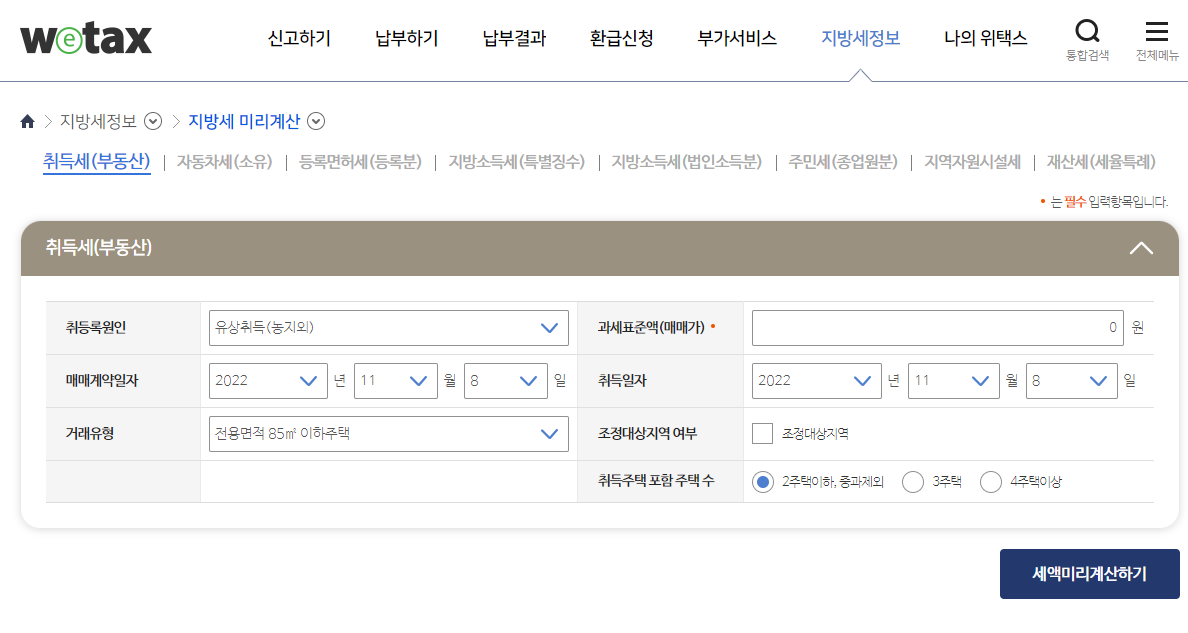Open the 매매계약일자 year dropdown

(268, 380)
